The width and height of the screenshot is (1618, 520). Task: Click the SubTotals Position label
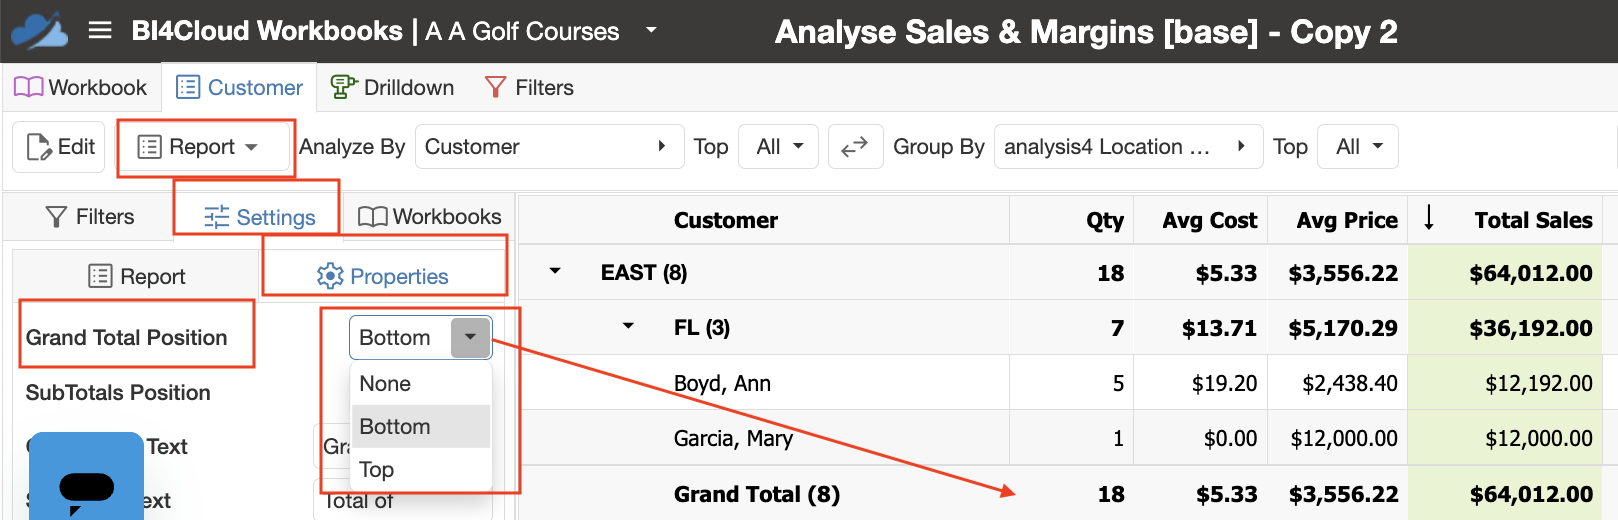(118, 393)
